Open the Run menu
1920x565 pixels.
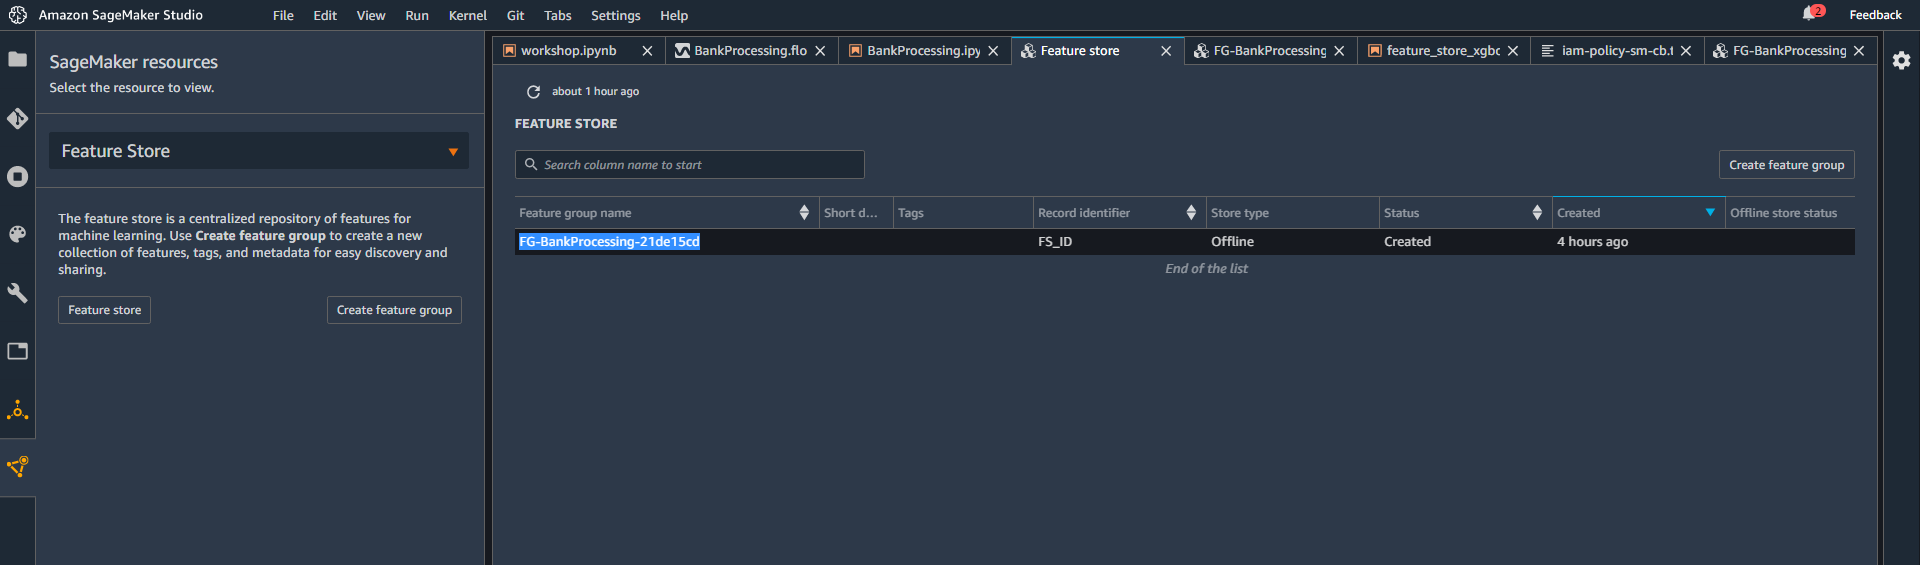[417, 15]
